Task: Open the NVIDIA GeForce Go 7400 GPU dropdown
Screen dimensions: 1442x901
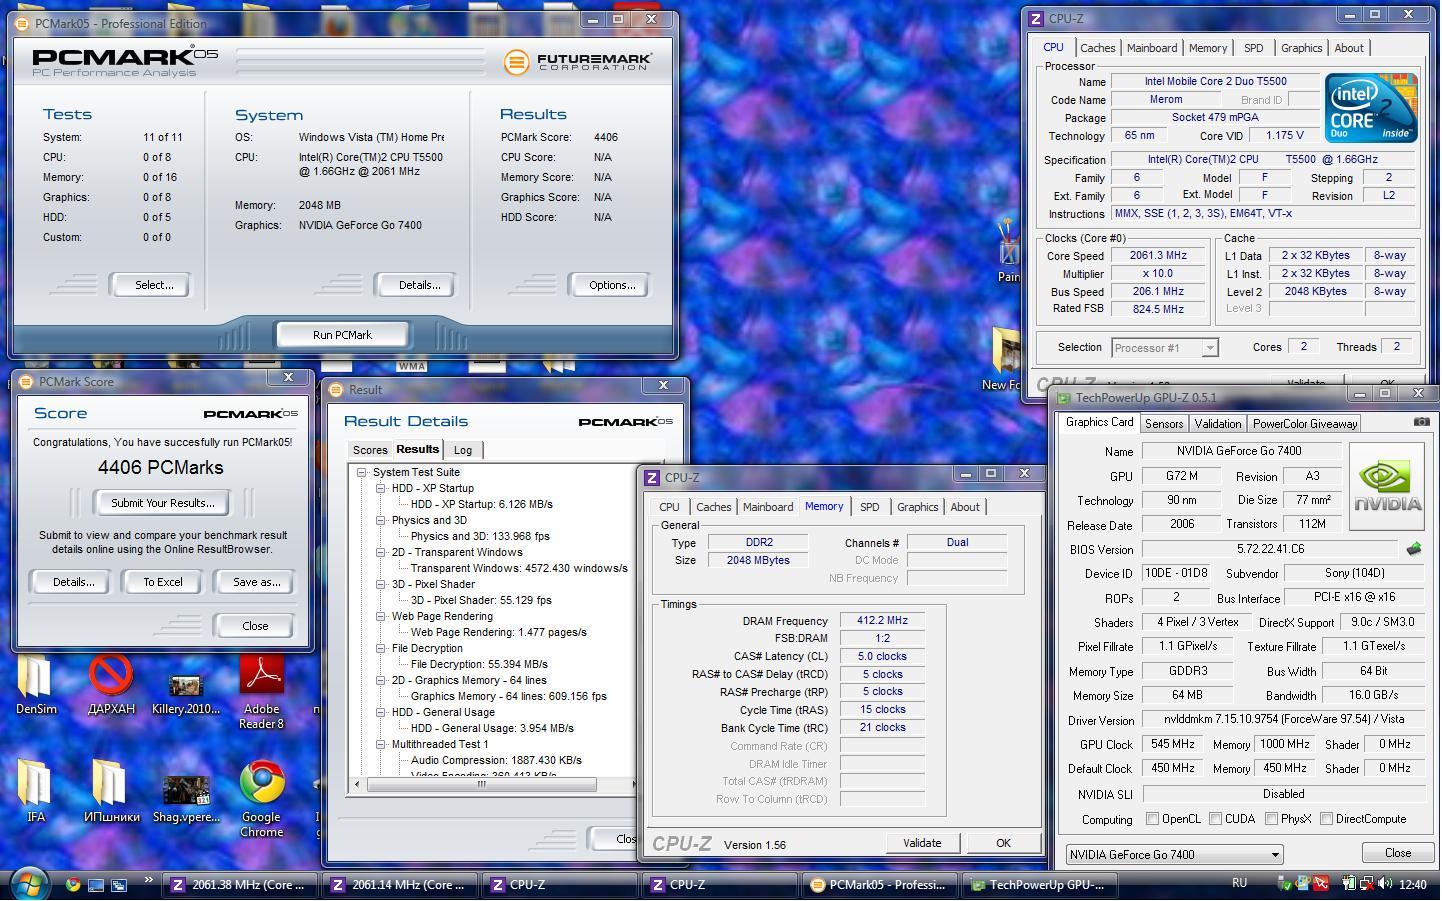Action: pyautogui.click(x=1174, y=854)
